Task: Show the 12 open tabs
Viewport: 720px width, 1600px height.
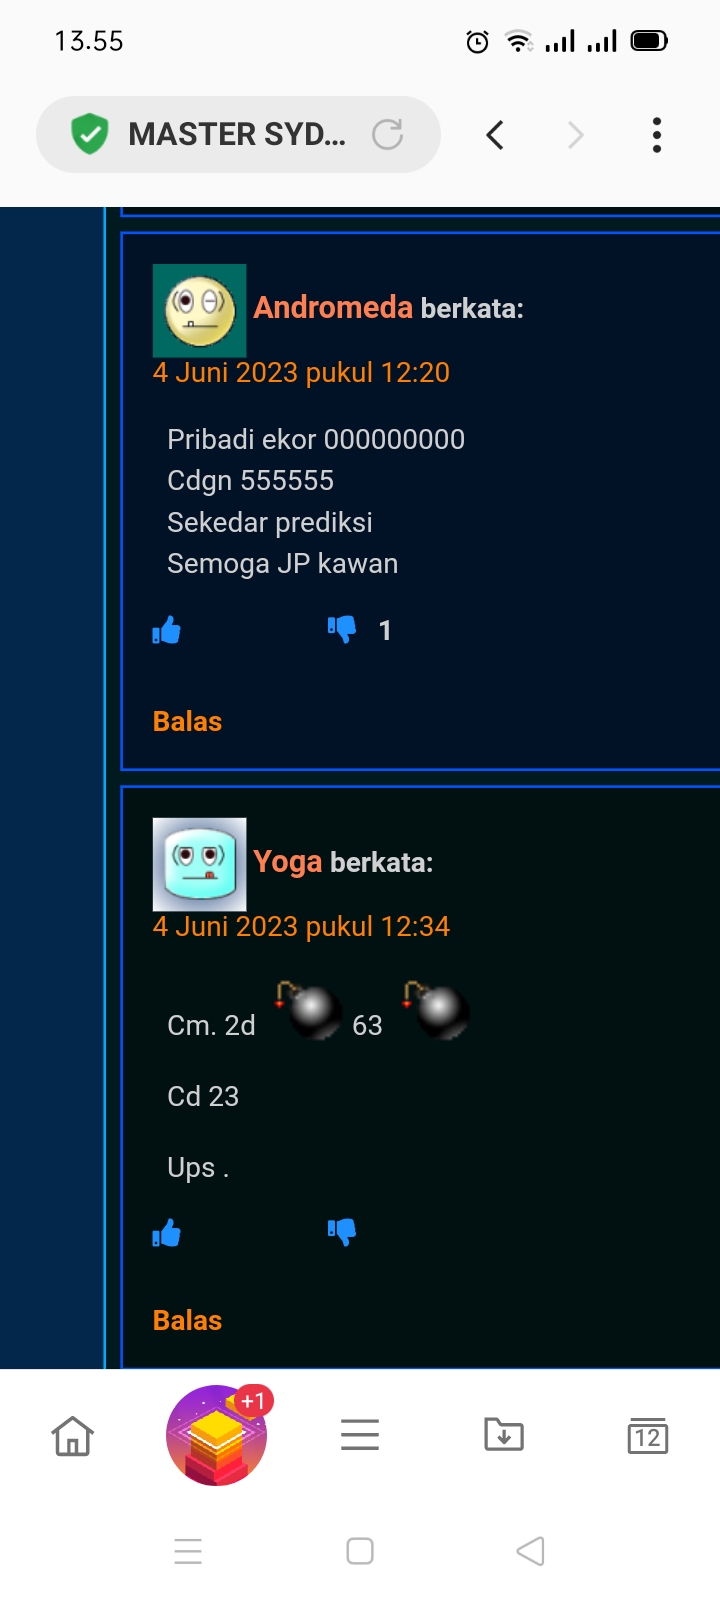Action: click(x=648, y=1436)
